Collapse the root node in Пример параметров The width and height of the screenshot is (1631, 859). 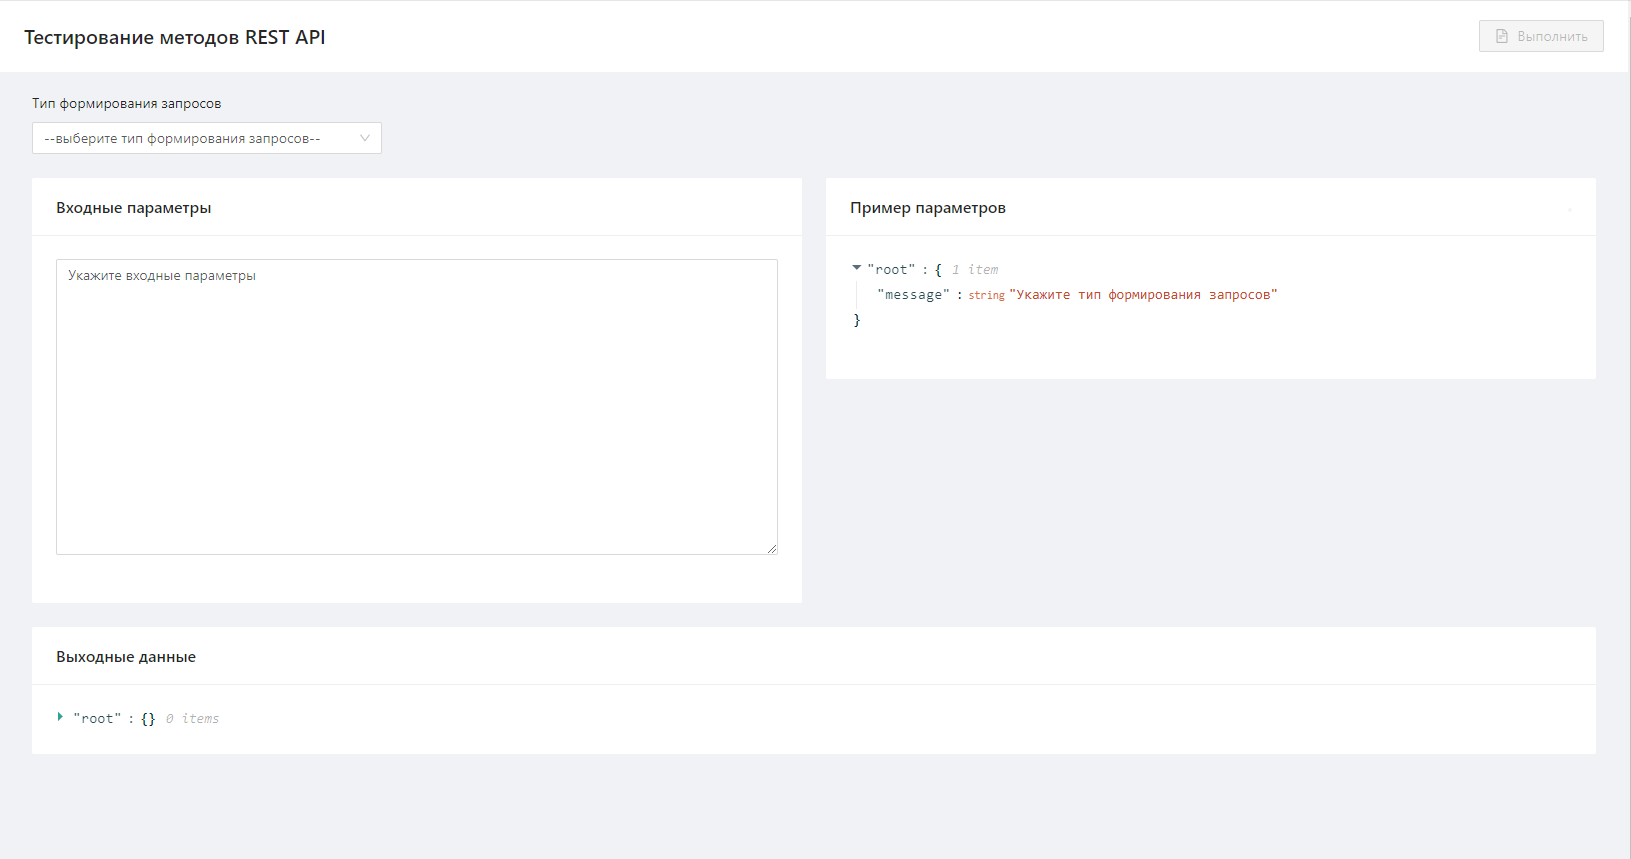[857, 268]
